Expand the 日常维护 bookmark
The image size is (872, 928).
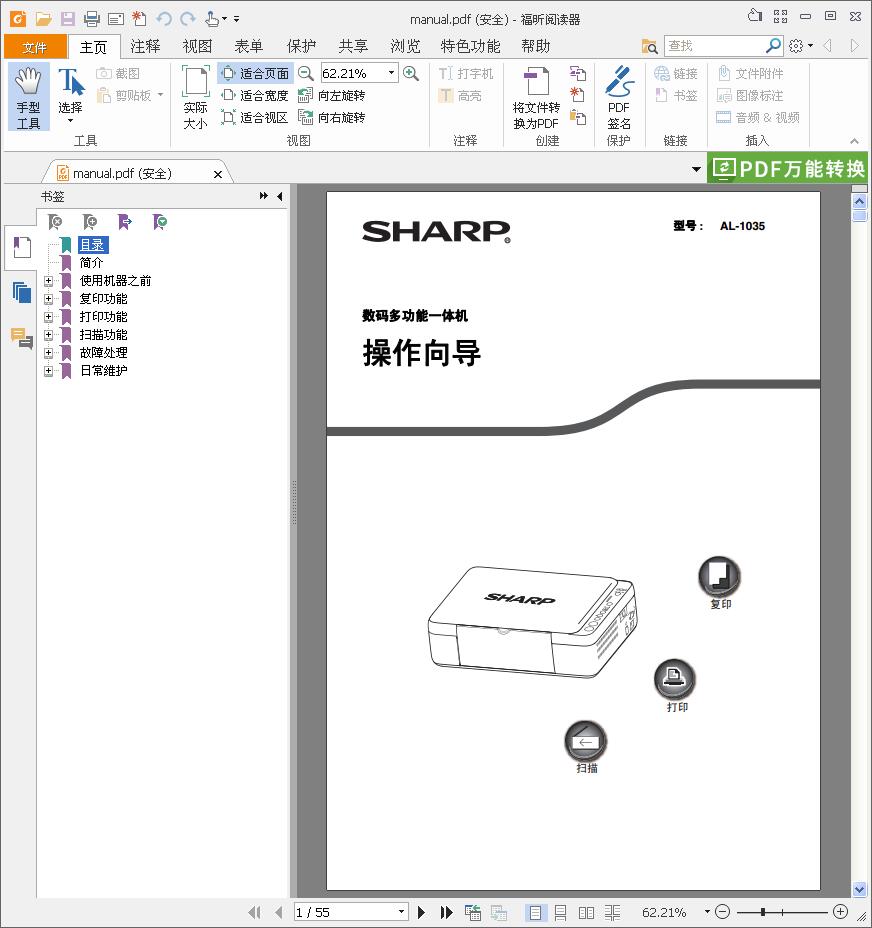click(49, 371)
